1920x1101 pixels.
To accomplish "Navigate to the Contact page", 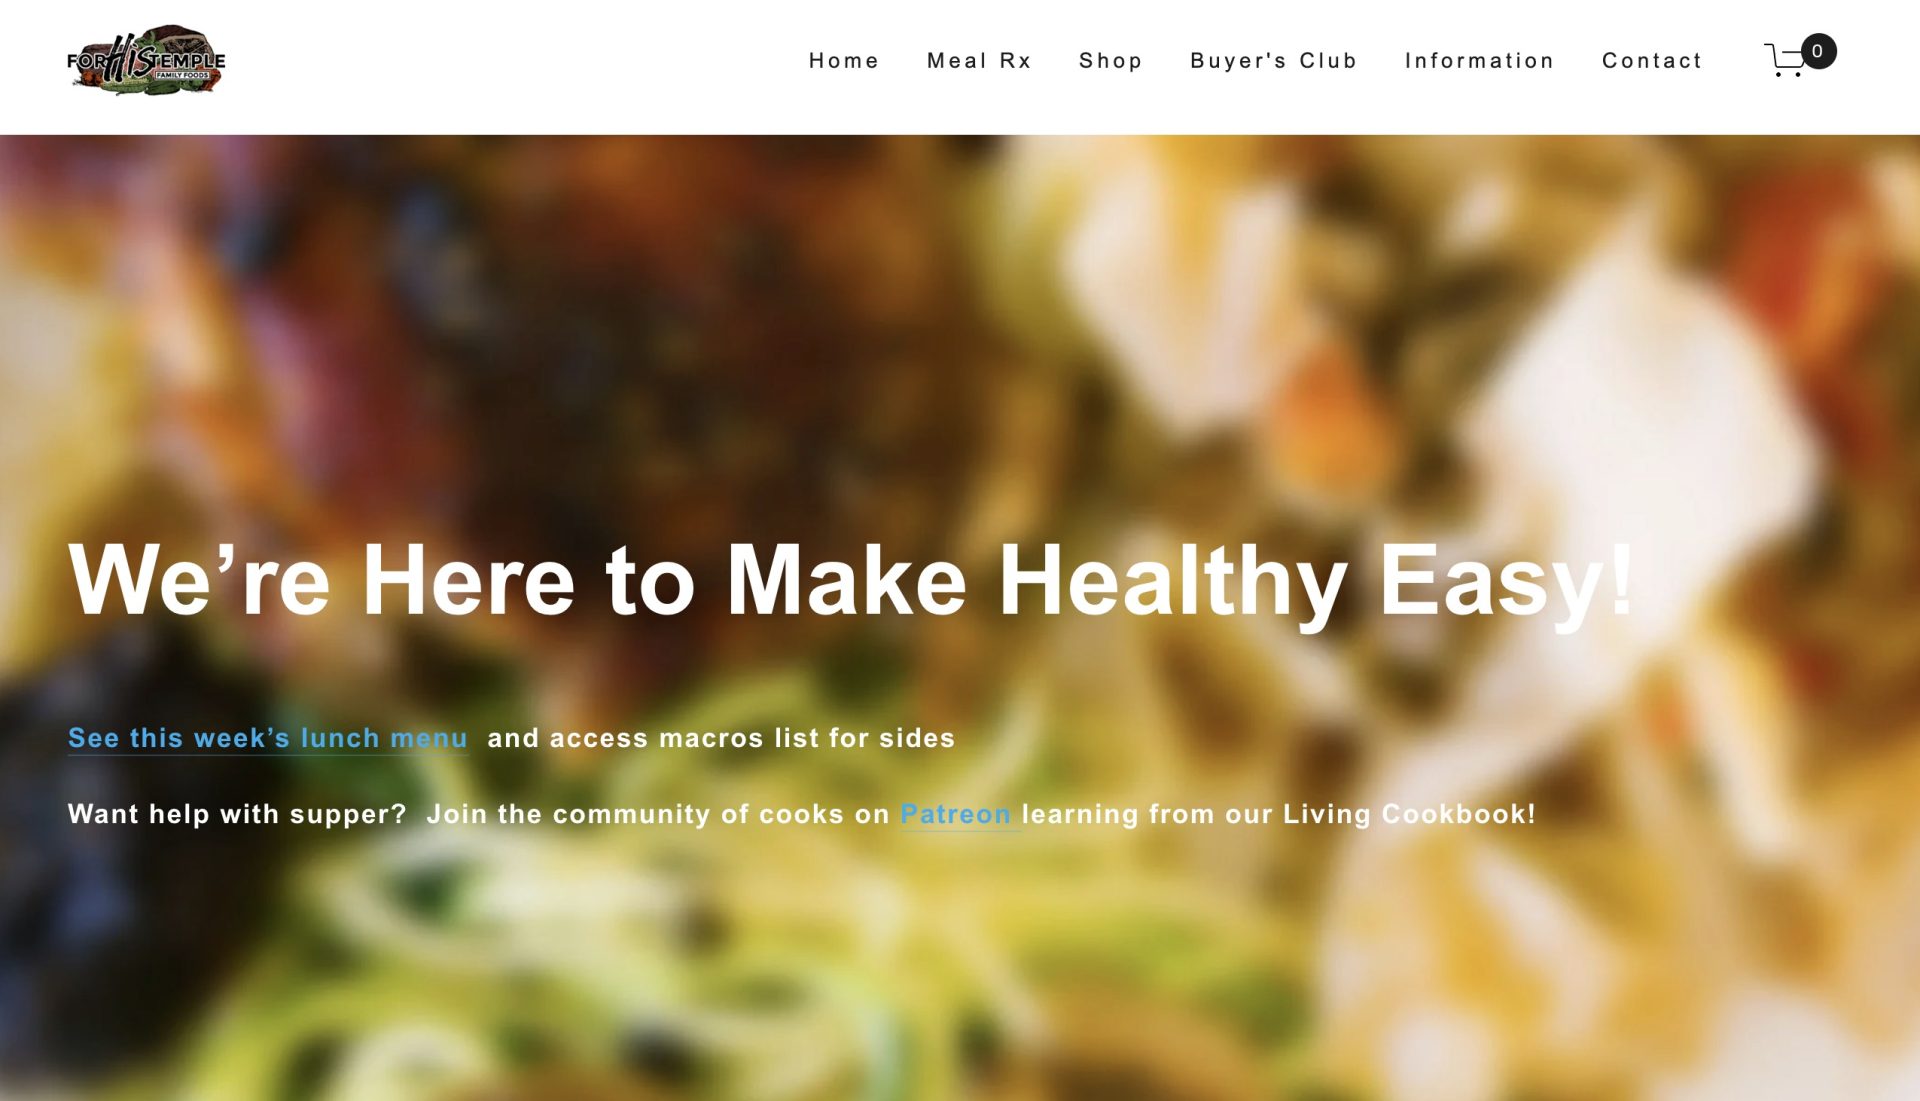I will tap(1651, 61).
